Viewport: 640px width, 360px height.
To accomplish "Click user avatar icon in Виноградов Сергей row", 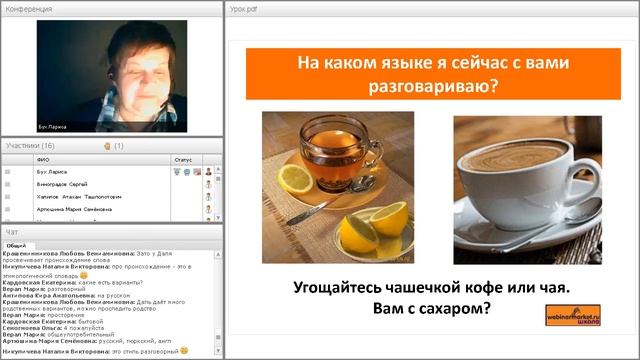I will tap(209, 184).
